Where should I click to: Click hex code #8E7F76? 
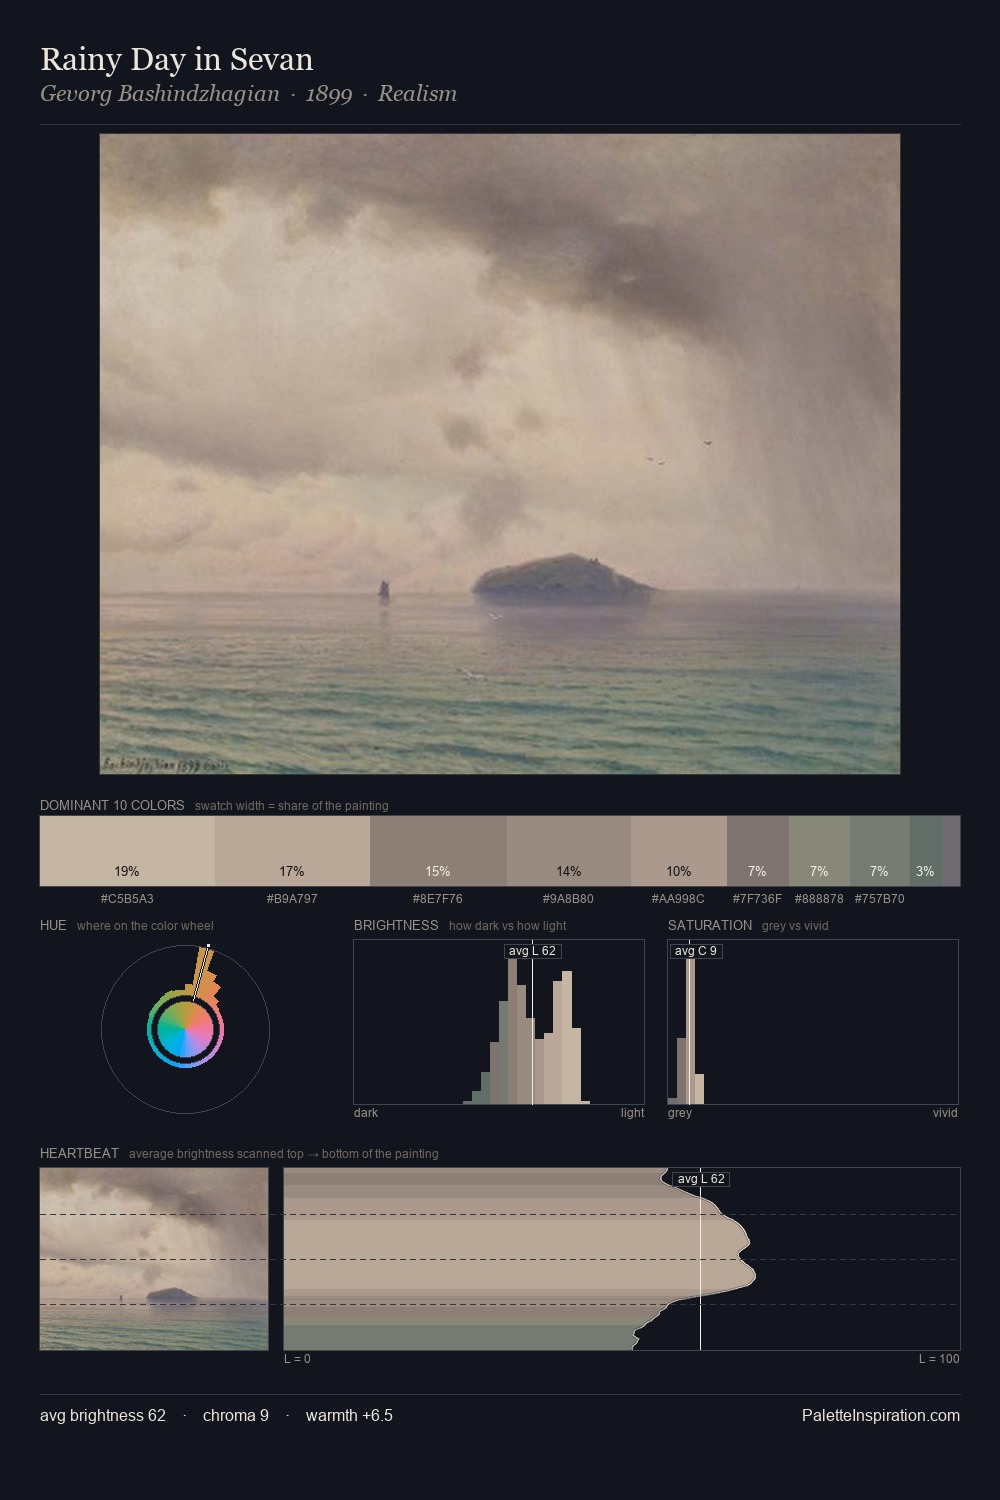pos(438,899)
